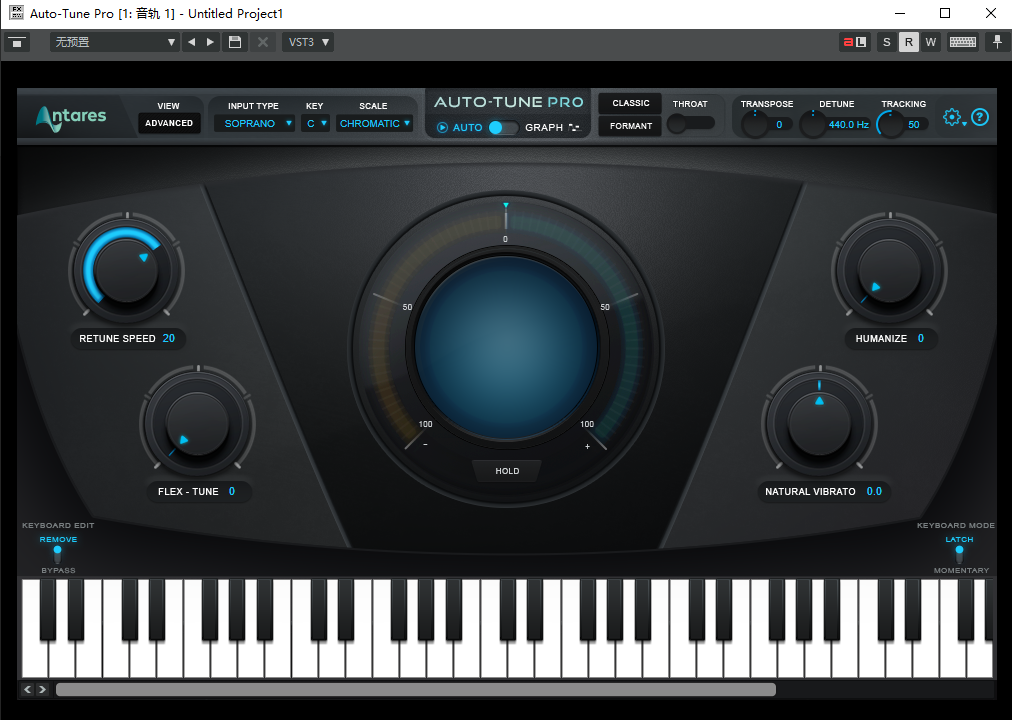Screen dimensions: 1012x720
Task: Open the virtual keyboard icon
Action: (963, 42)
